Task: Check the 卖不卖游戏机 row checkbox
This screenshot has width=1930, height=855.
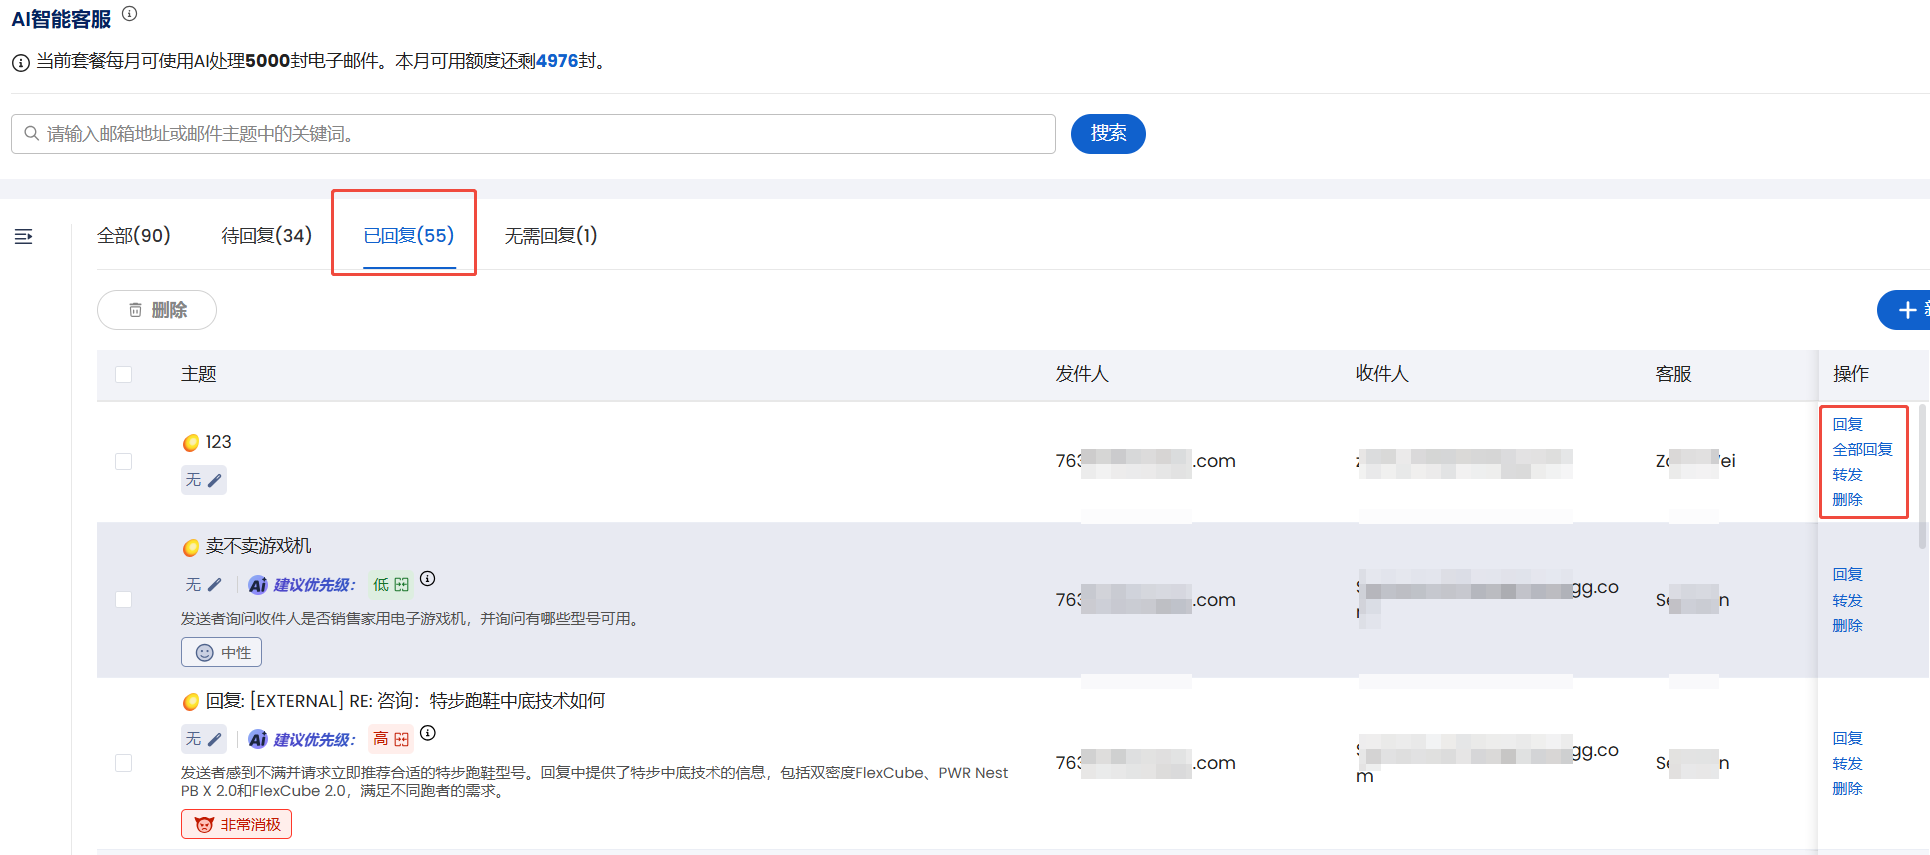Action: [124, 599]
